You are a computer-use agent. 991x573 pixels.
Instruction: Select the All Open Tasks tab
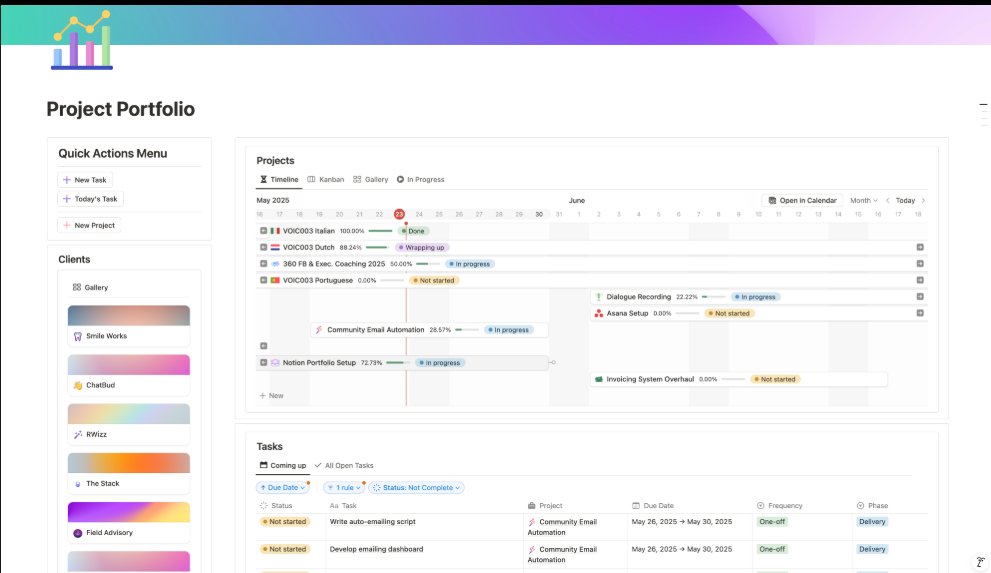(x=344, y=466)
